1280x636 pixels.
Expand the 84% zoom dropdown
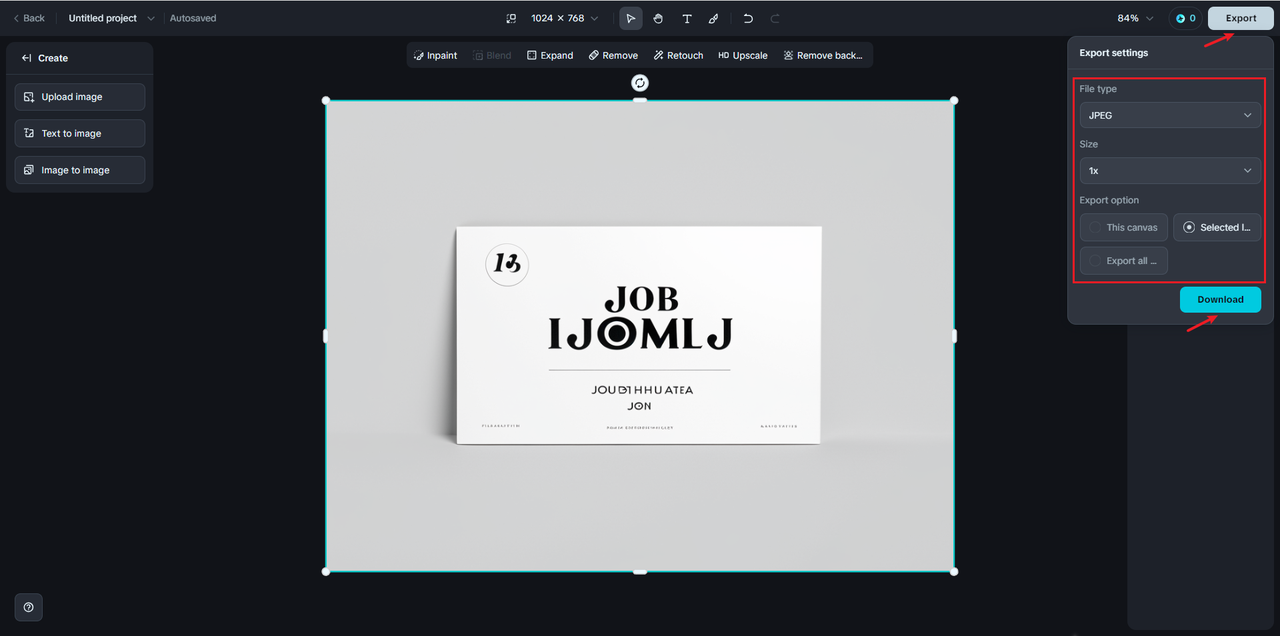pyautogui.click(x=1136, y=18)
